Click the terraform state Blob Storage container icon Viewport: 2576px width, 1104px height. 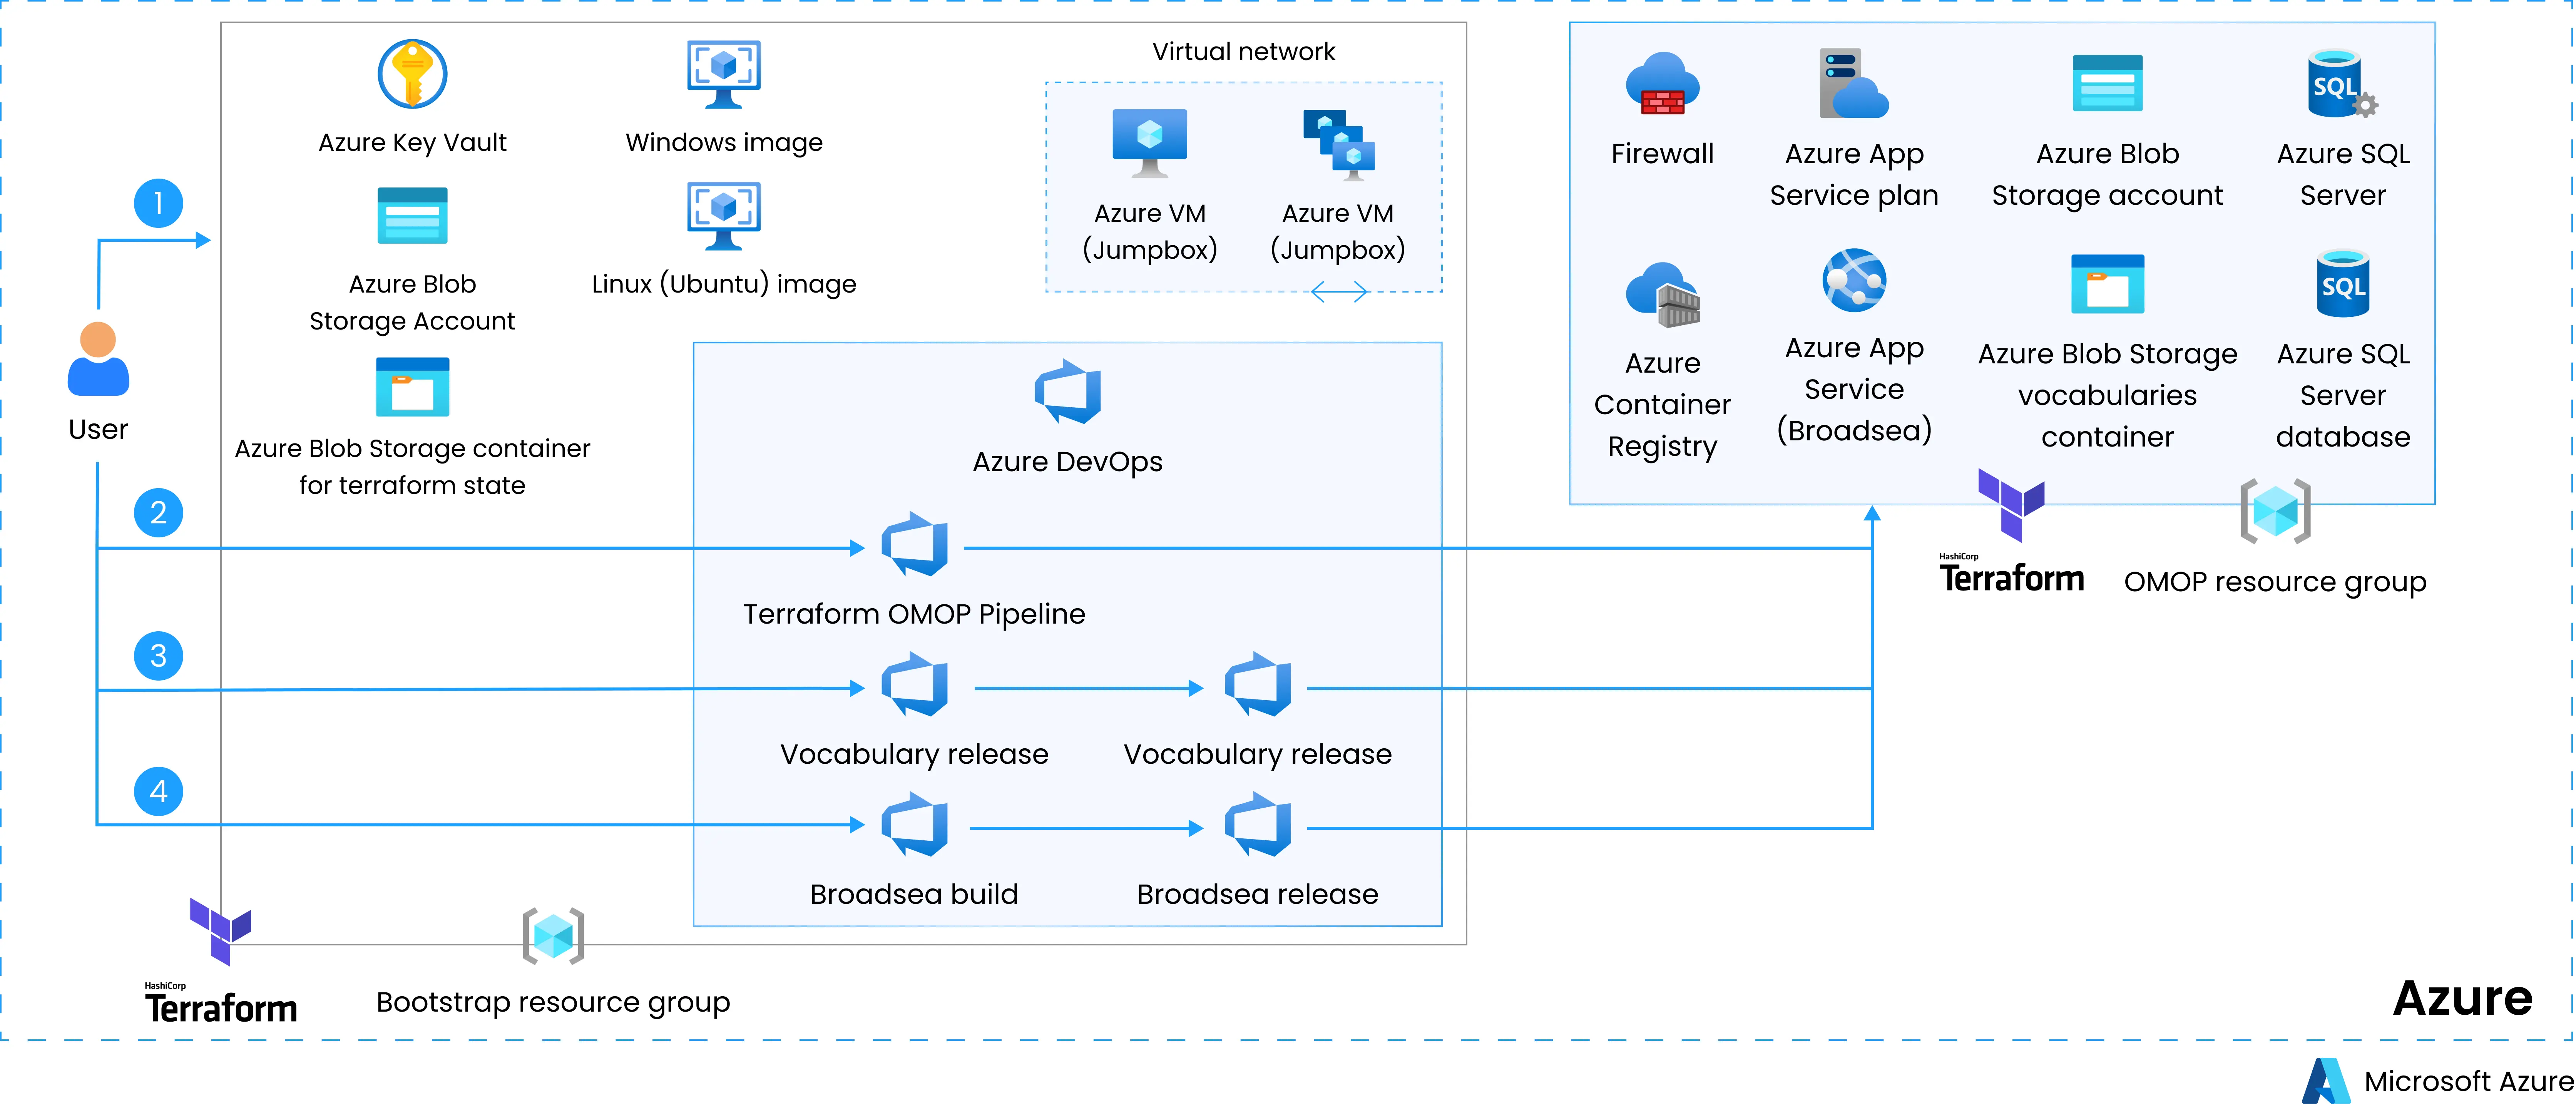click(412, 387)
